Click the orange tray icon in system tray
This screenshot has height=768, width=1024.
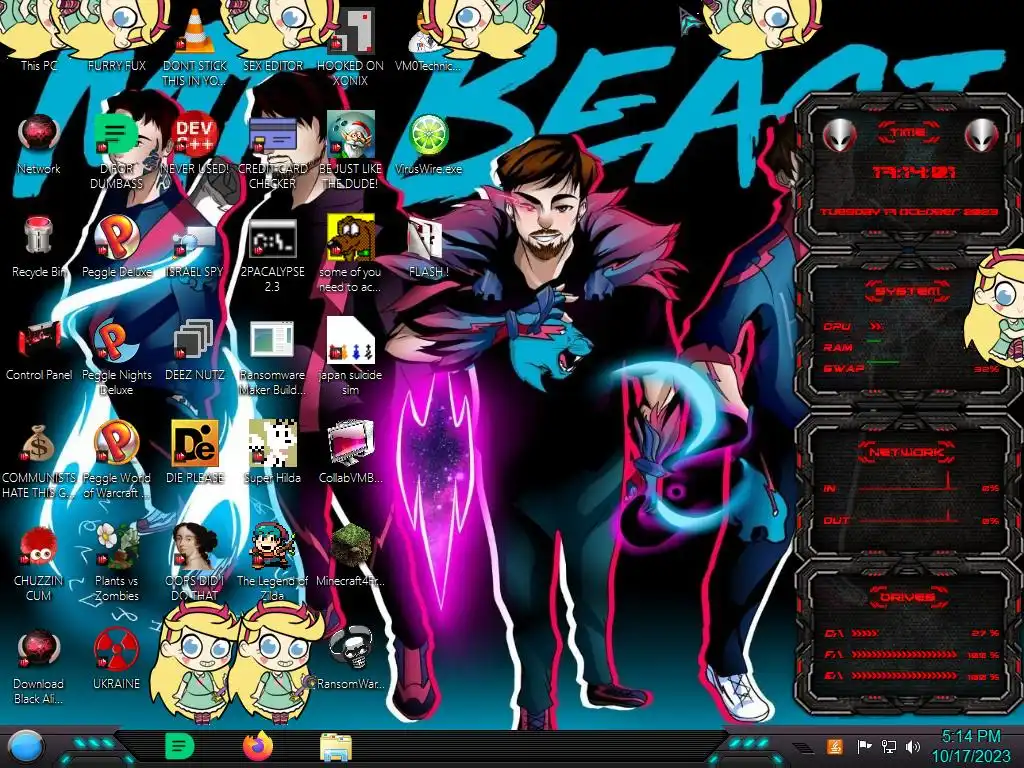(835, 746)
